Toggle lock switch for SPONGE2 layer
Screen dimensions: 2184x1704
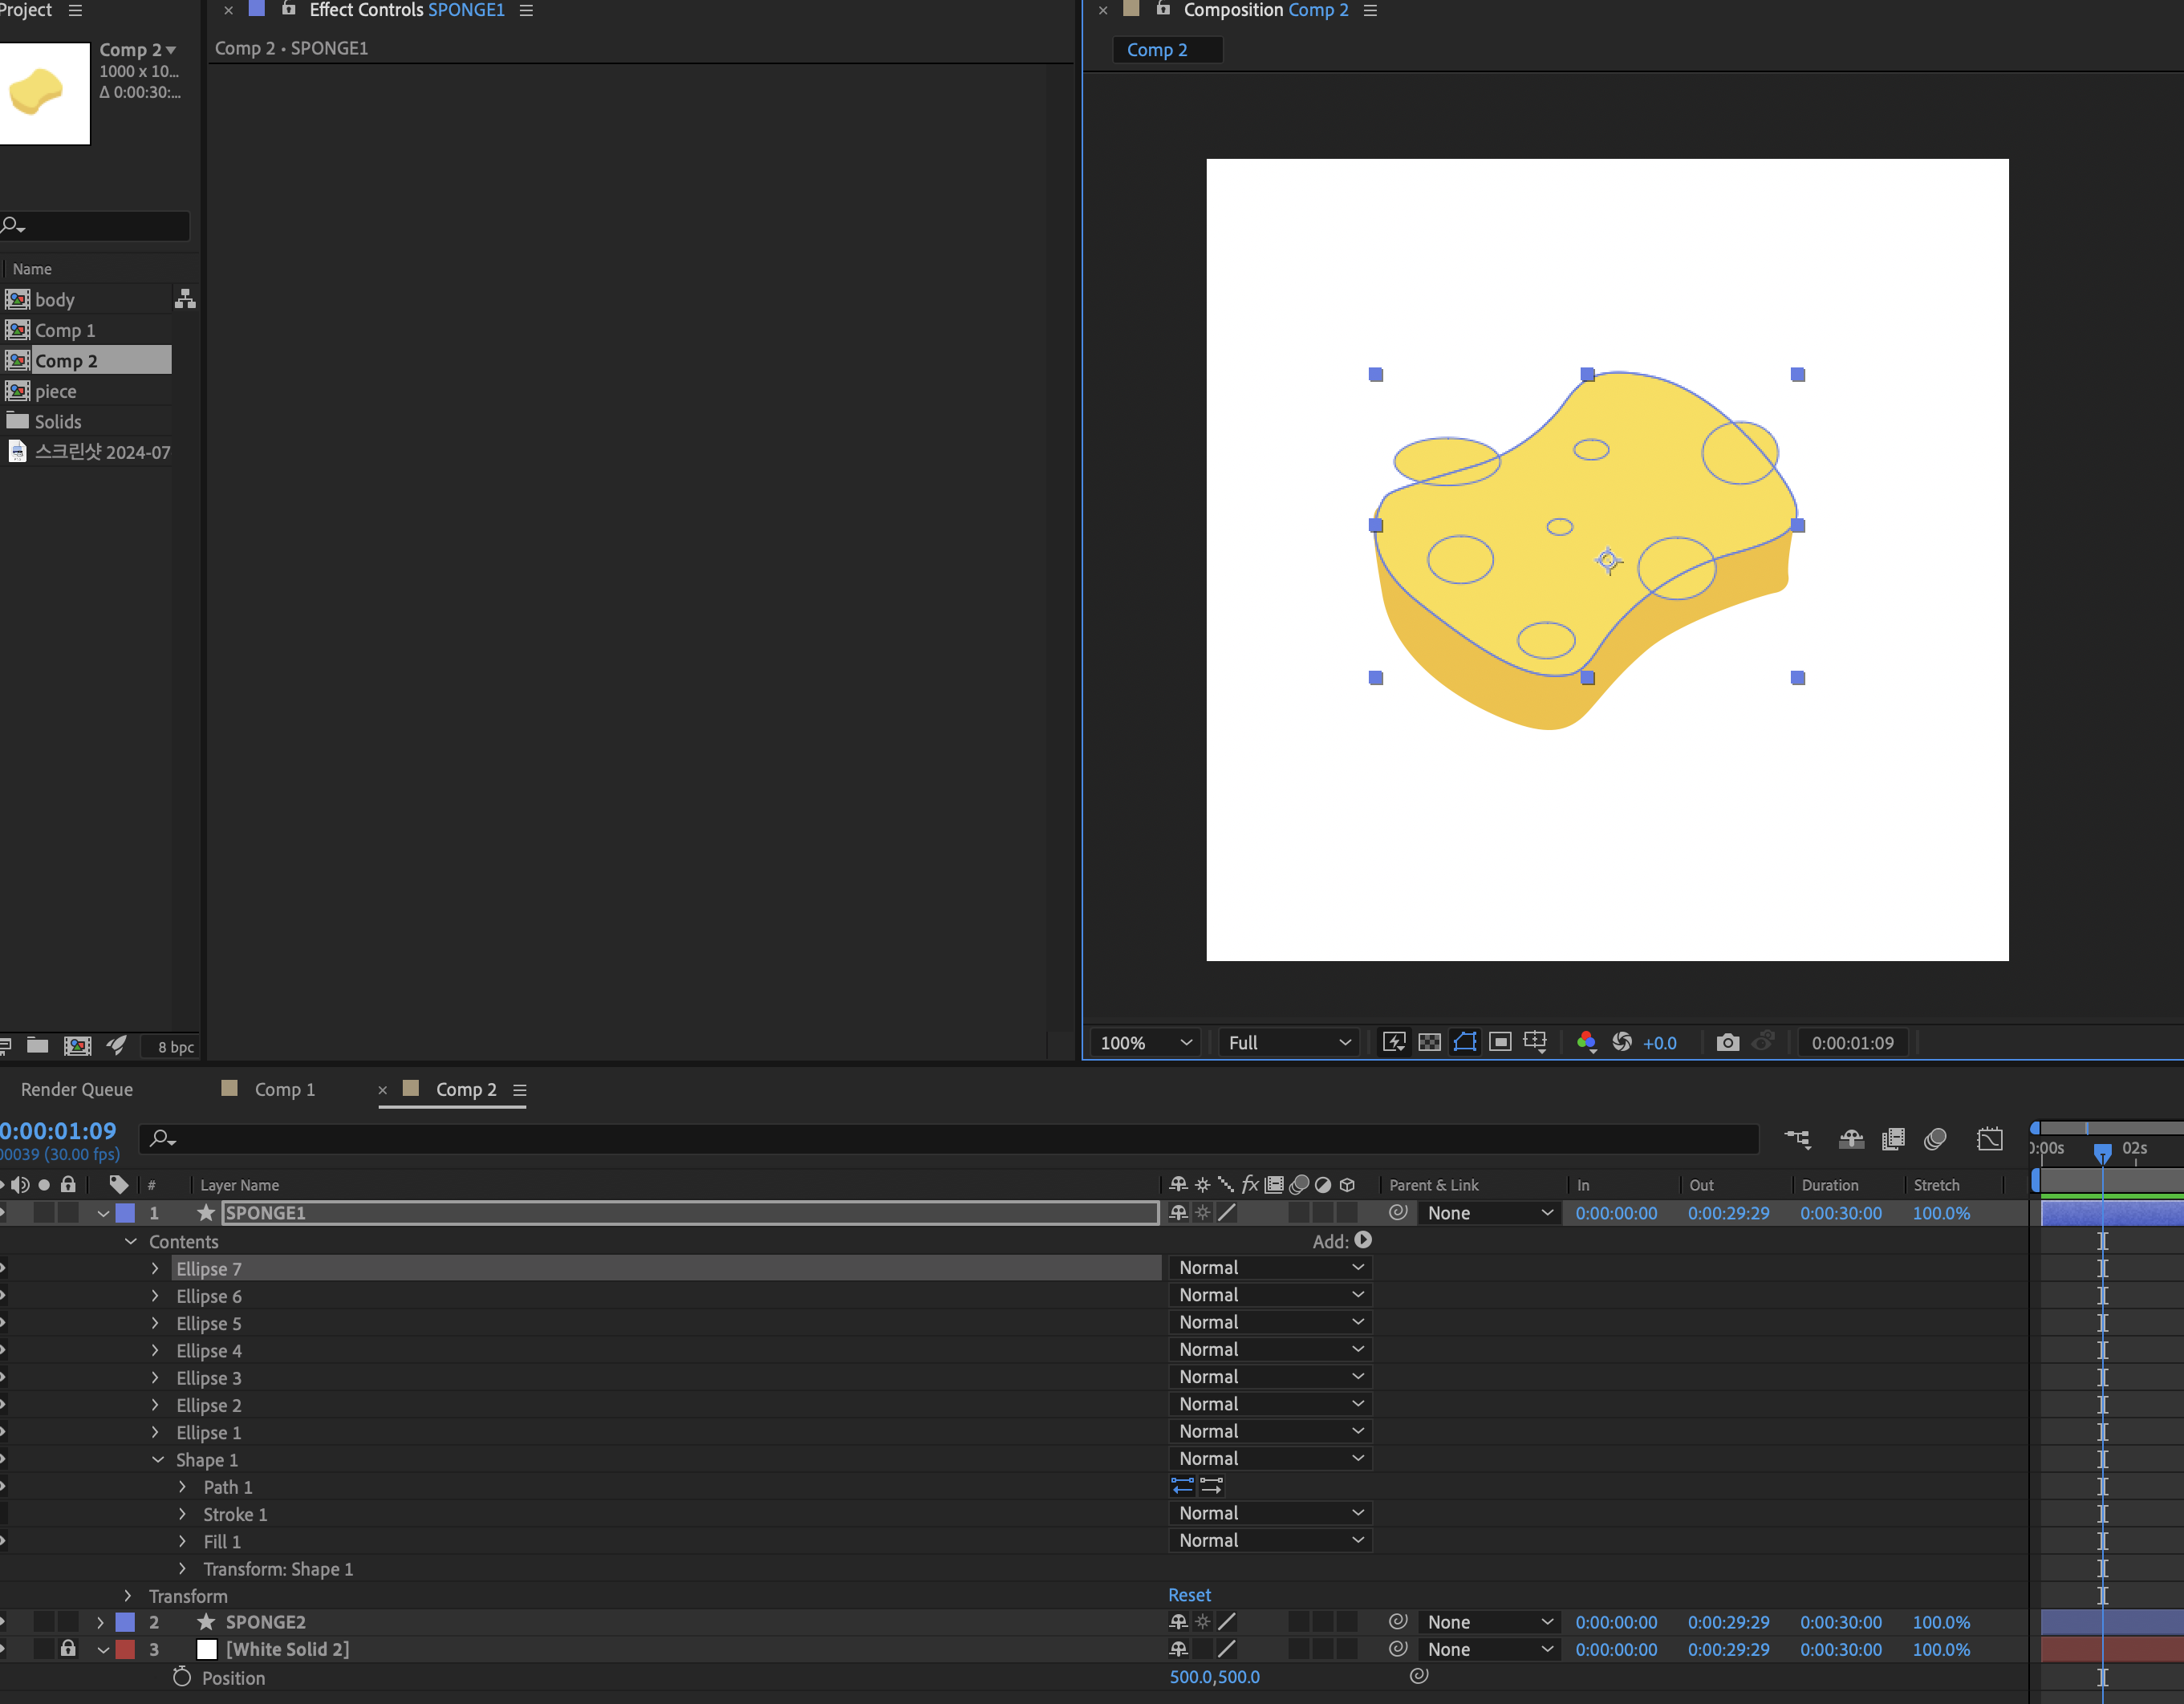[68, 1621]
